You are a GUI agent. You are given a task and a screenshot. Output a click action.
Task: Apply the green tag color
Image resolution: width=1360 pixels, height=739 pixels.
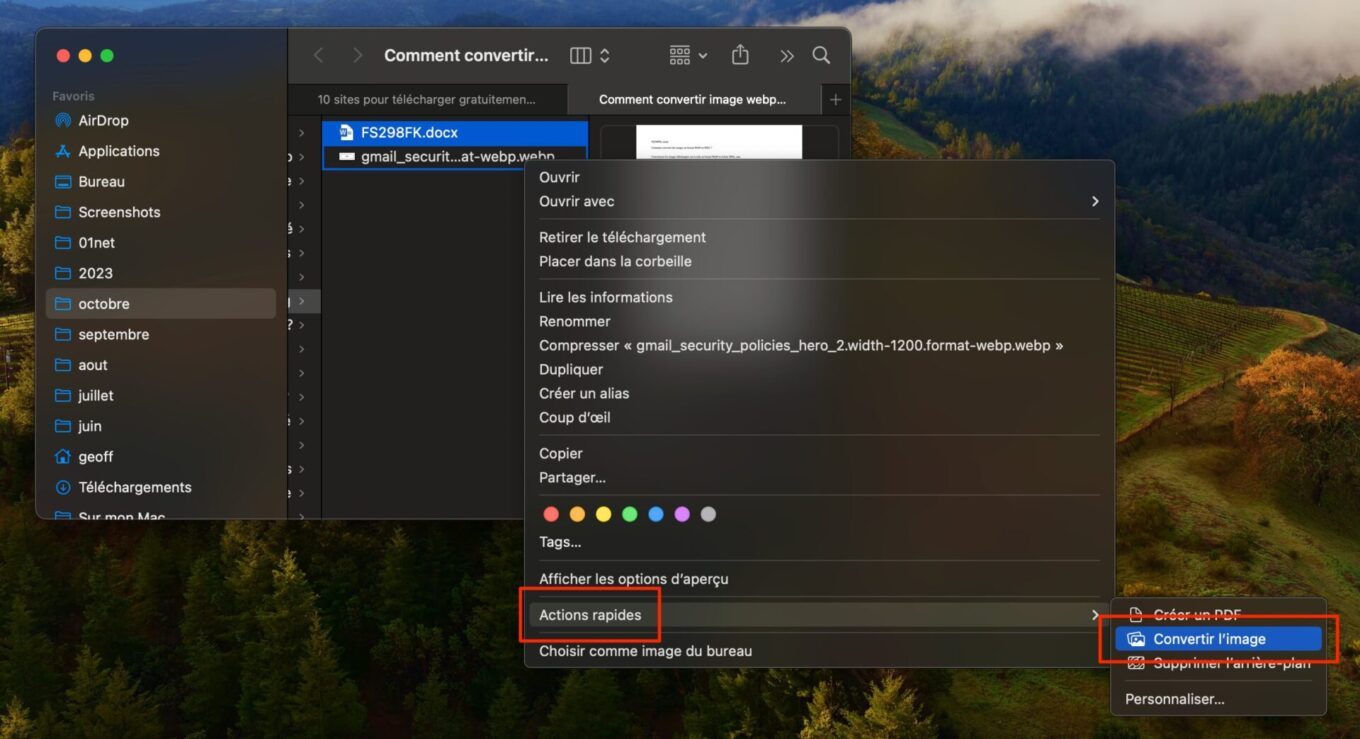629,514
